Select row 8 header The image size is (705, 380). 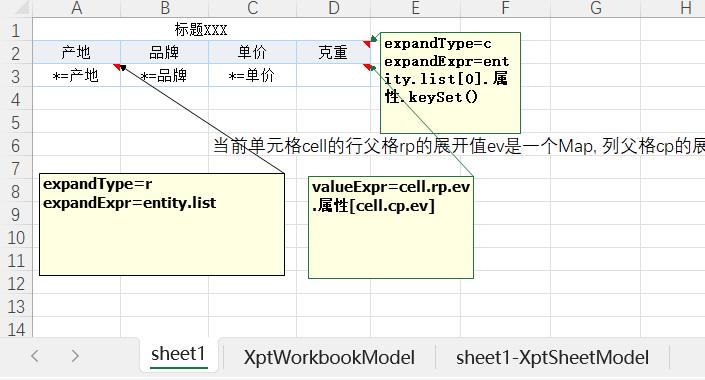point(16,191)
